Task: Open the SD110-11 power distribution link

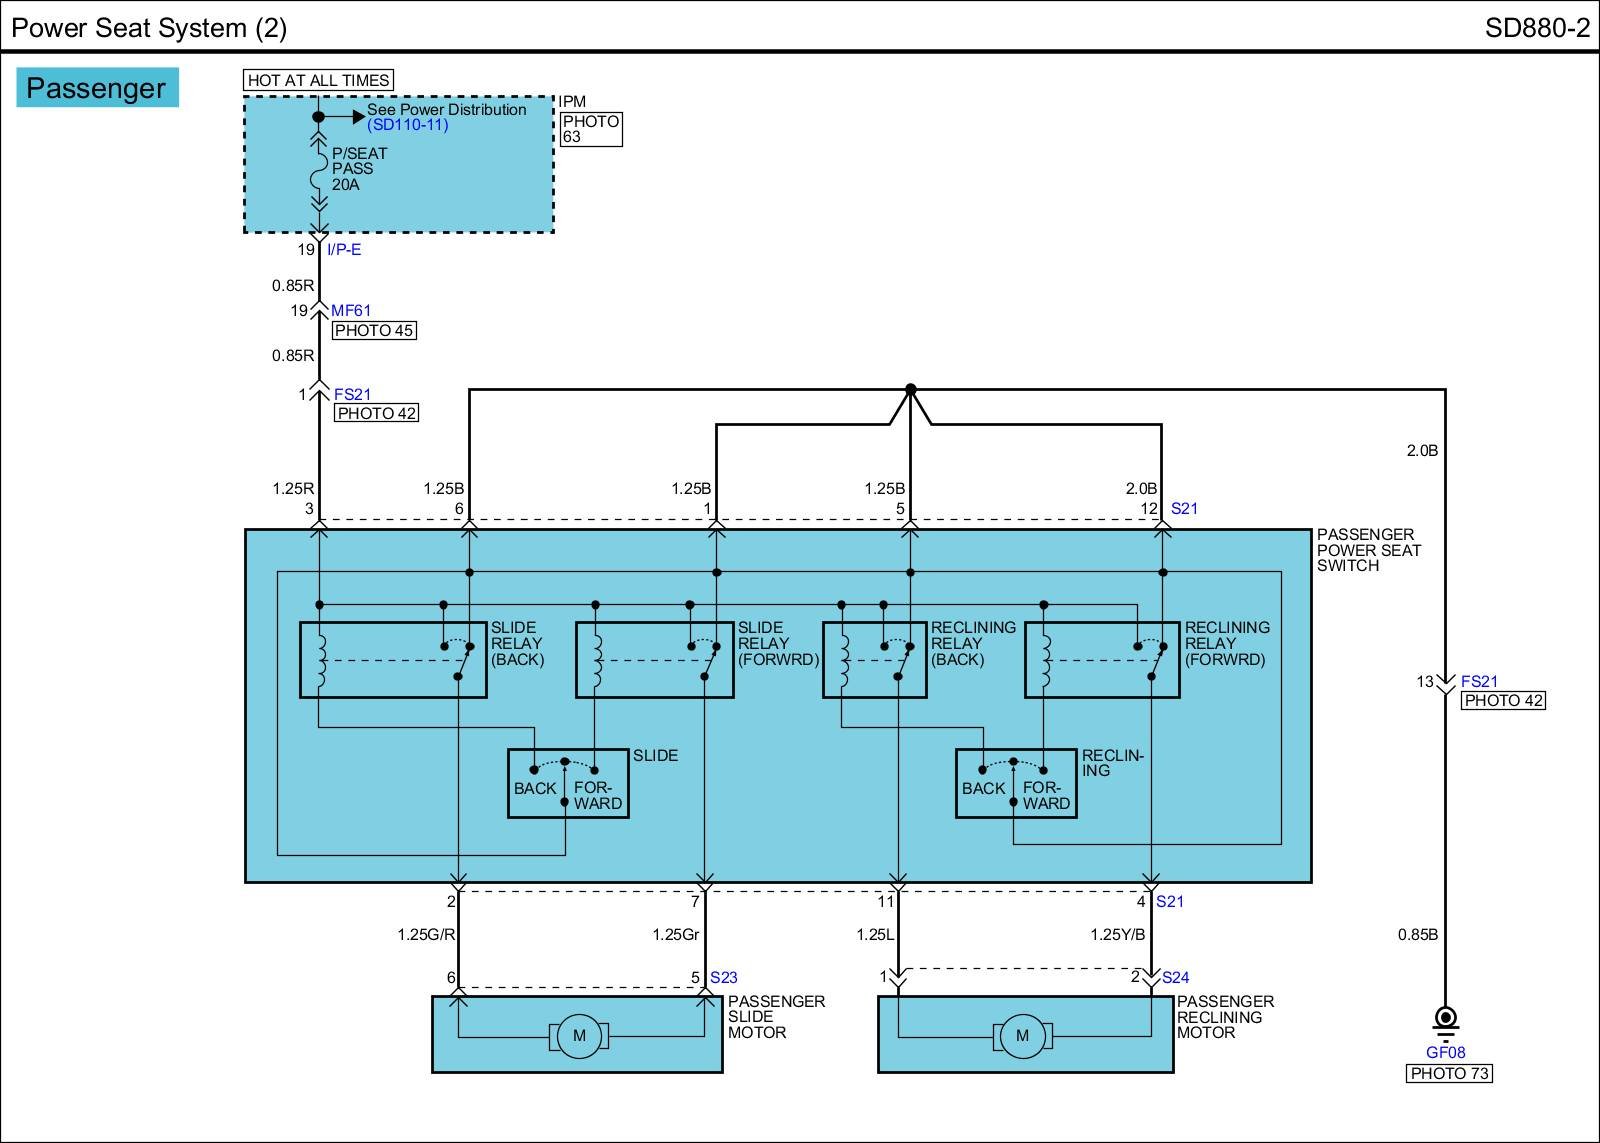Action: coord(407,125)
